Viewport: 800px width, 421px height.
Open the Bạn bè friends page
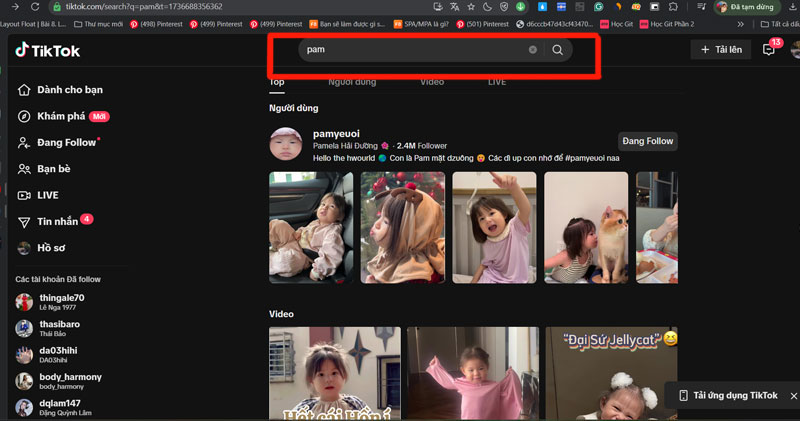click(53, 169)
